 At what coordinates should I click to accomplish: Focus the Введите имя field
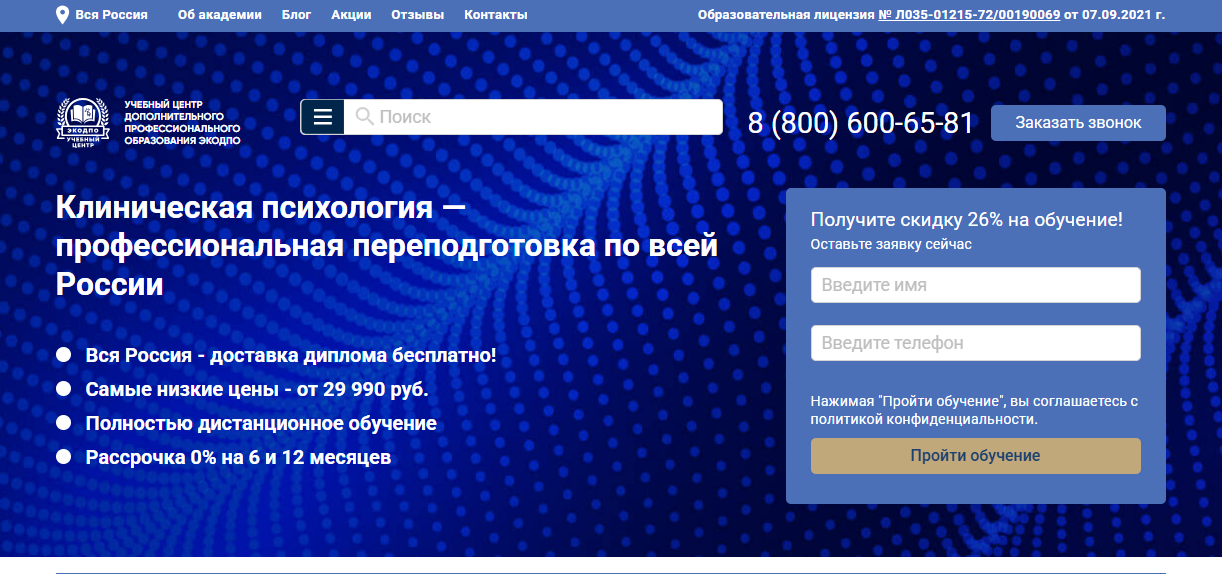click(x=975, y=285)
